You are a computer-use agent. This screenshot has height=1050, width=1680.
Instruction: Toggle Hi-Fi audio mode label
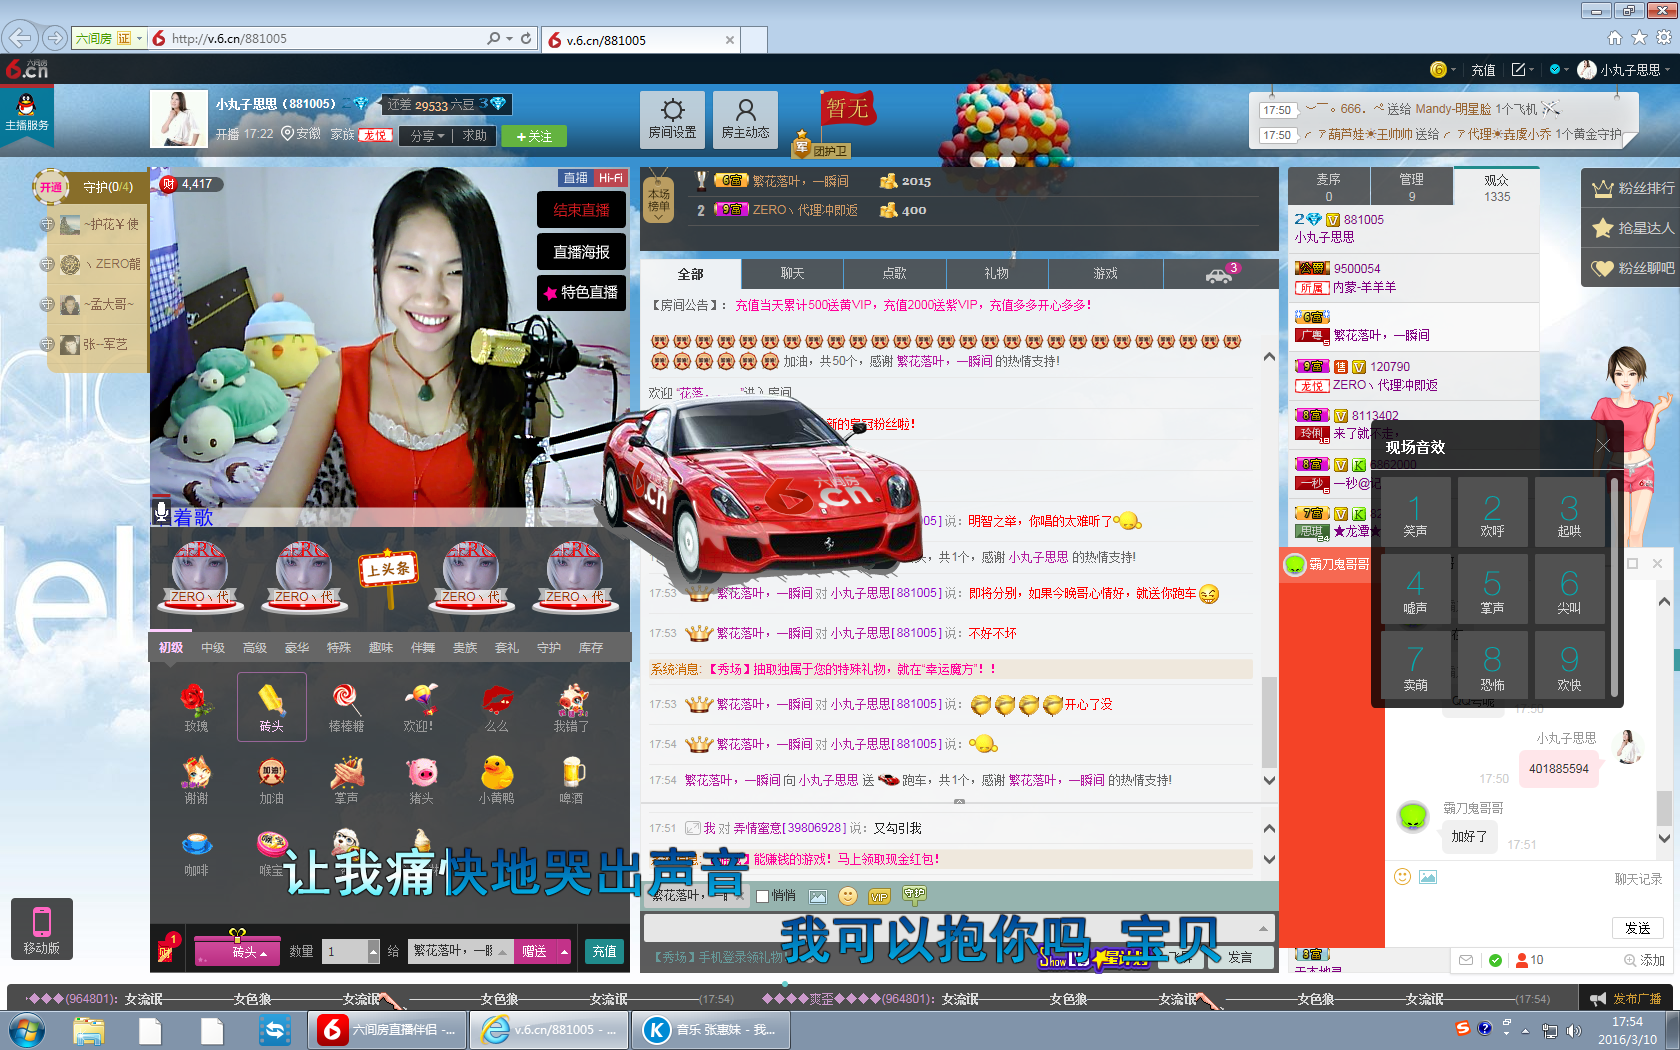(610, 178)
